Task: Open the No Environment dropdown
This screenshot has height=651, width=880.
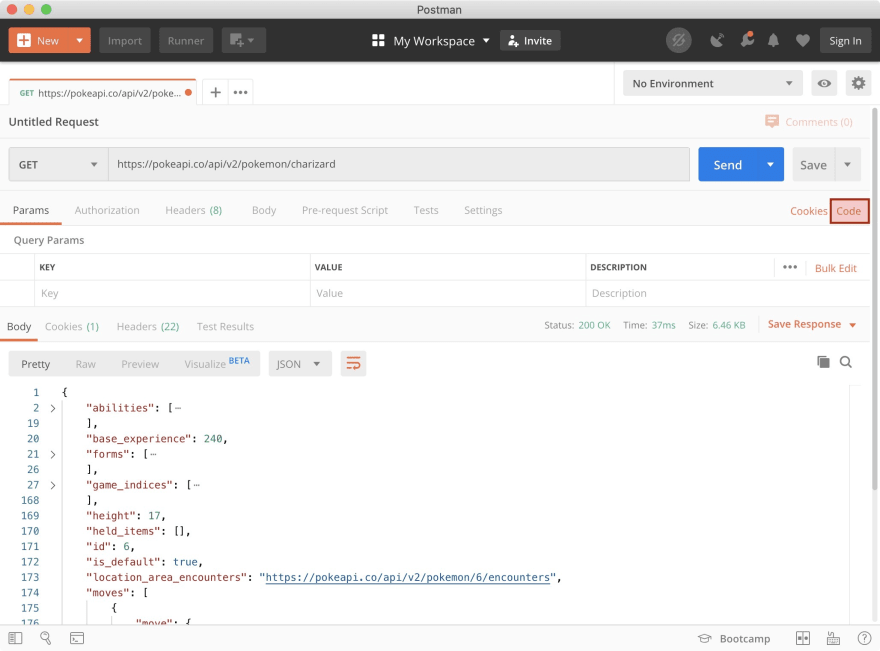Action: pyautogui.click(x=713, y=83)
